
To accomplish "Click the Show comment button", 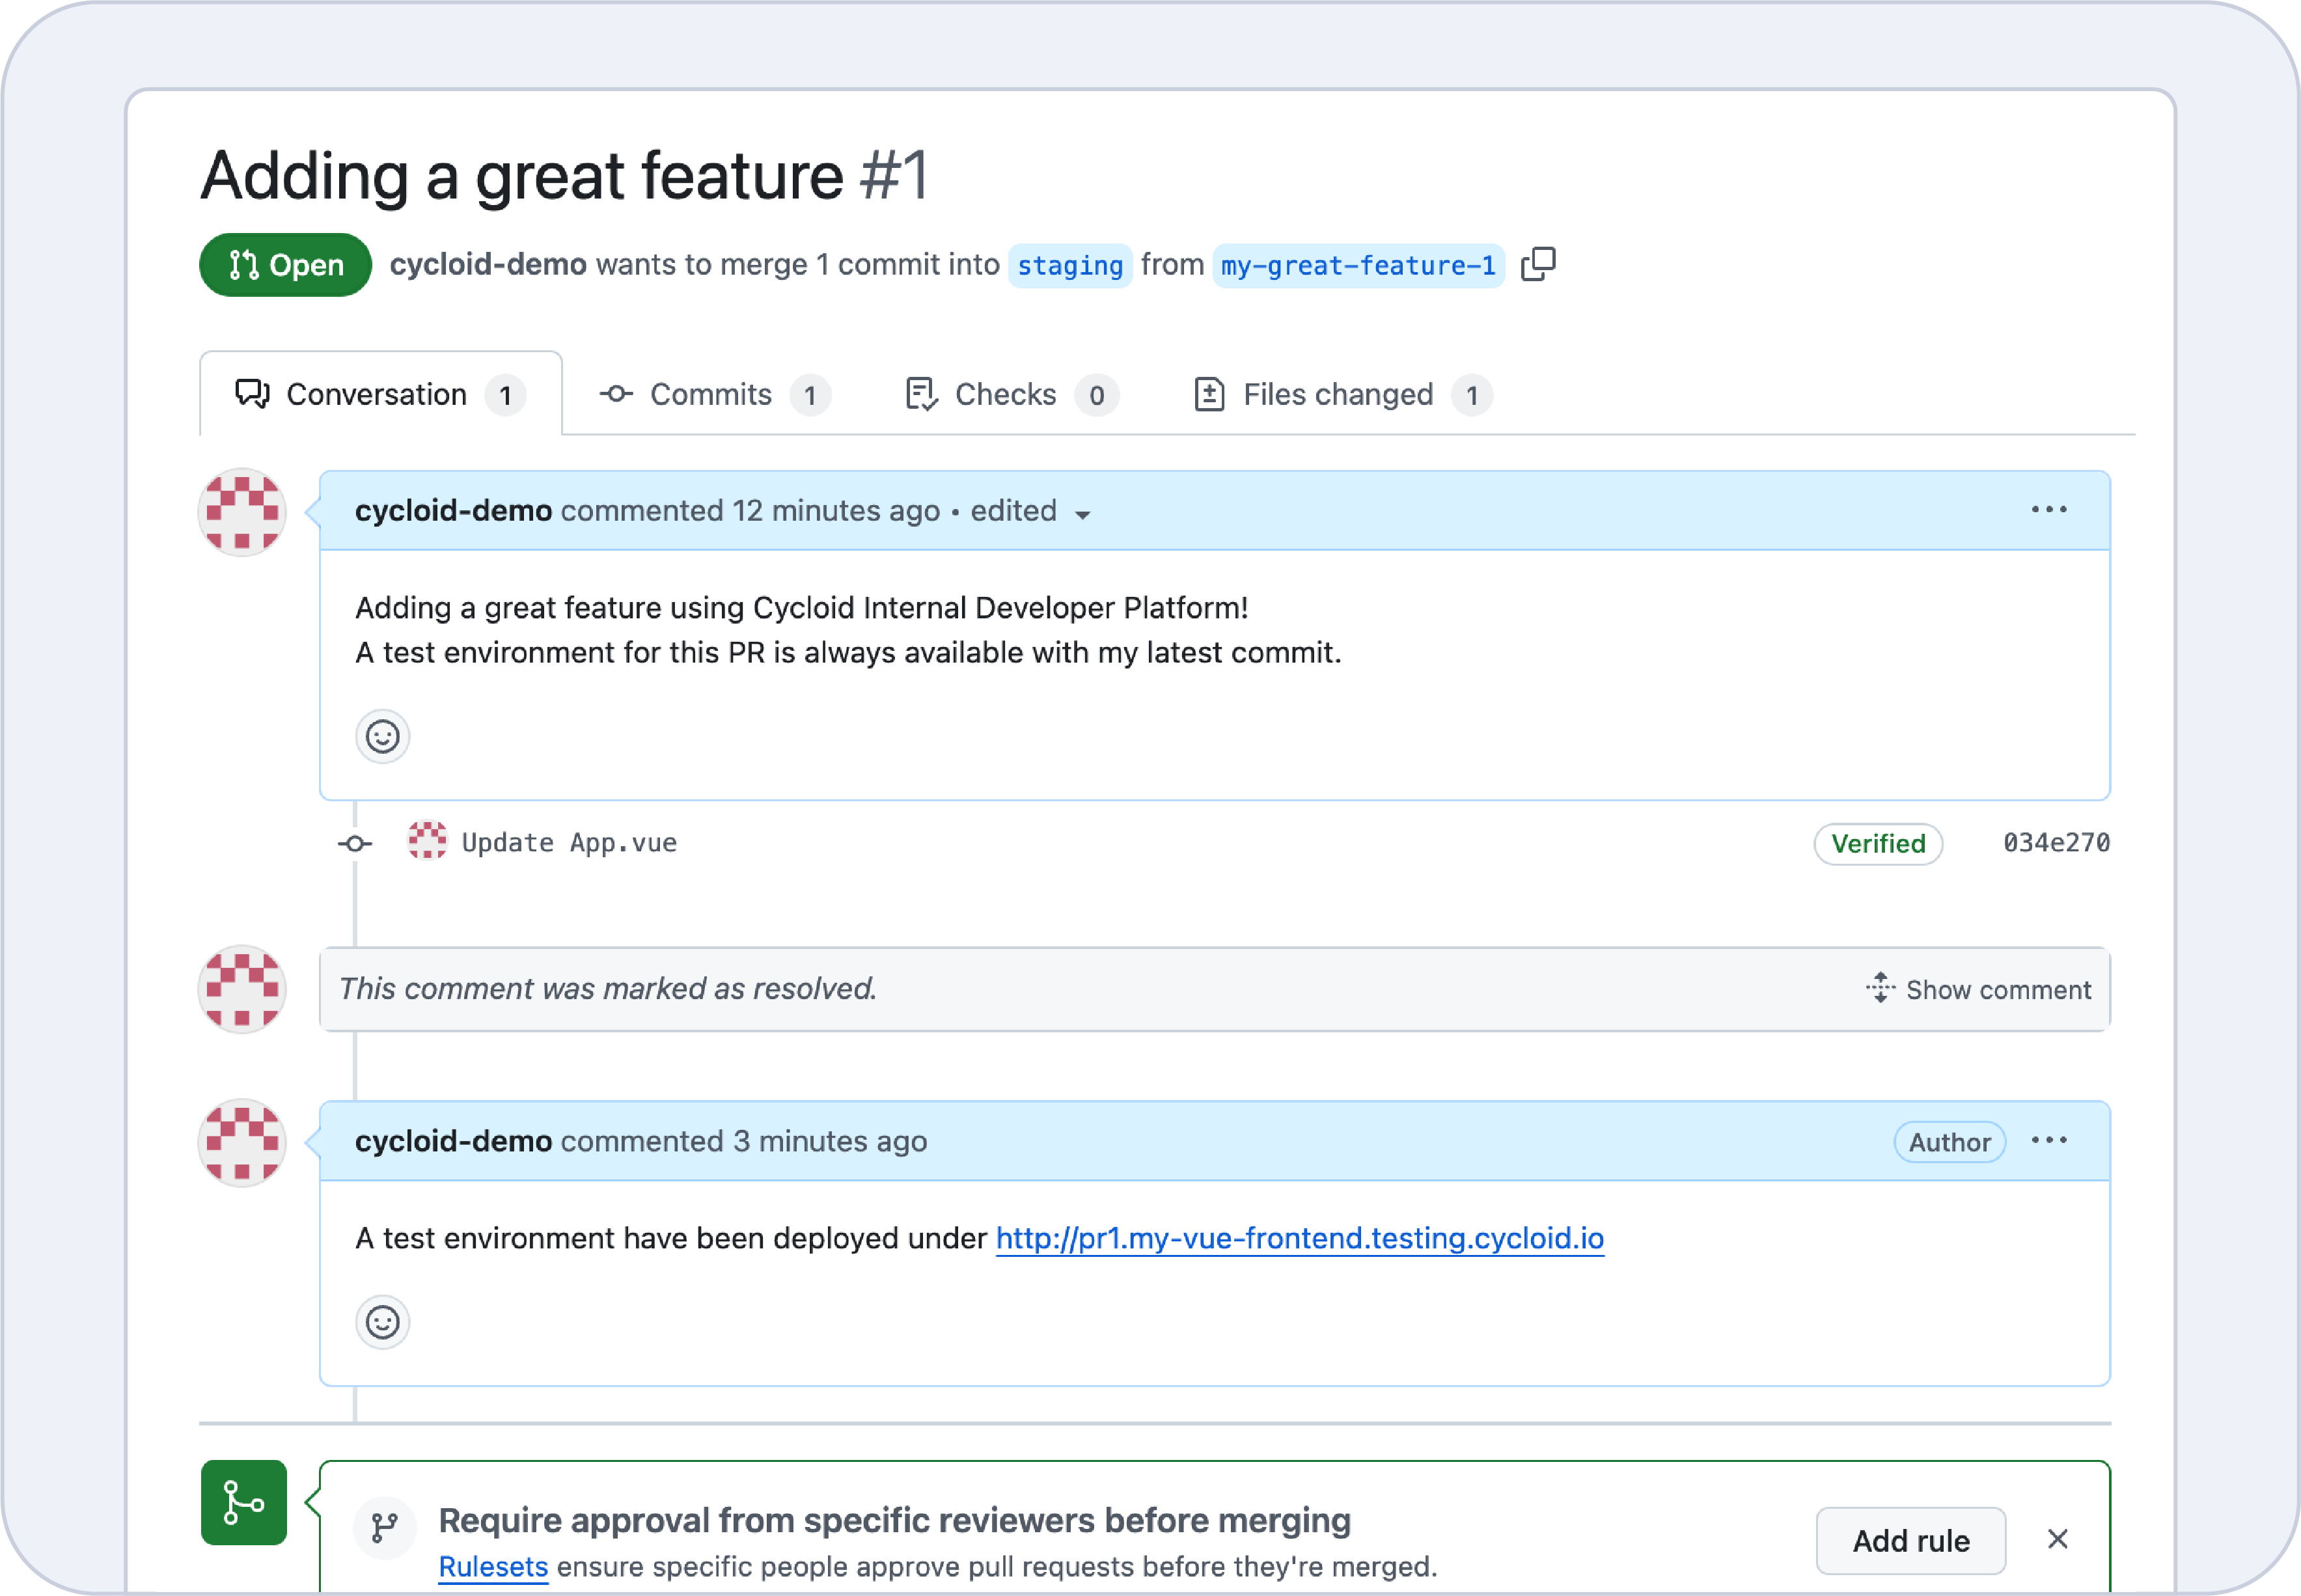I will click(x=1978, y=989).
